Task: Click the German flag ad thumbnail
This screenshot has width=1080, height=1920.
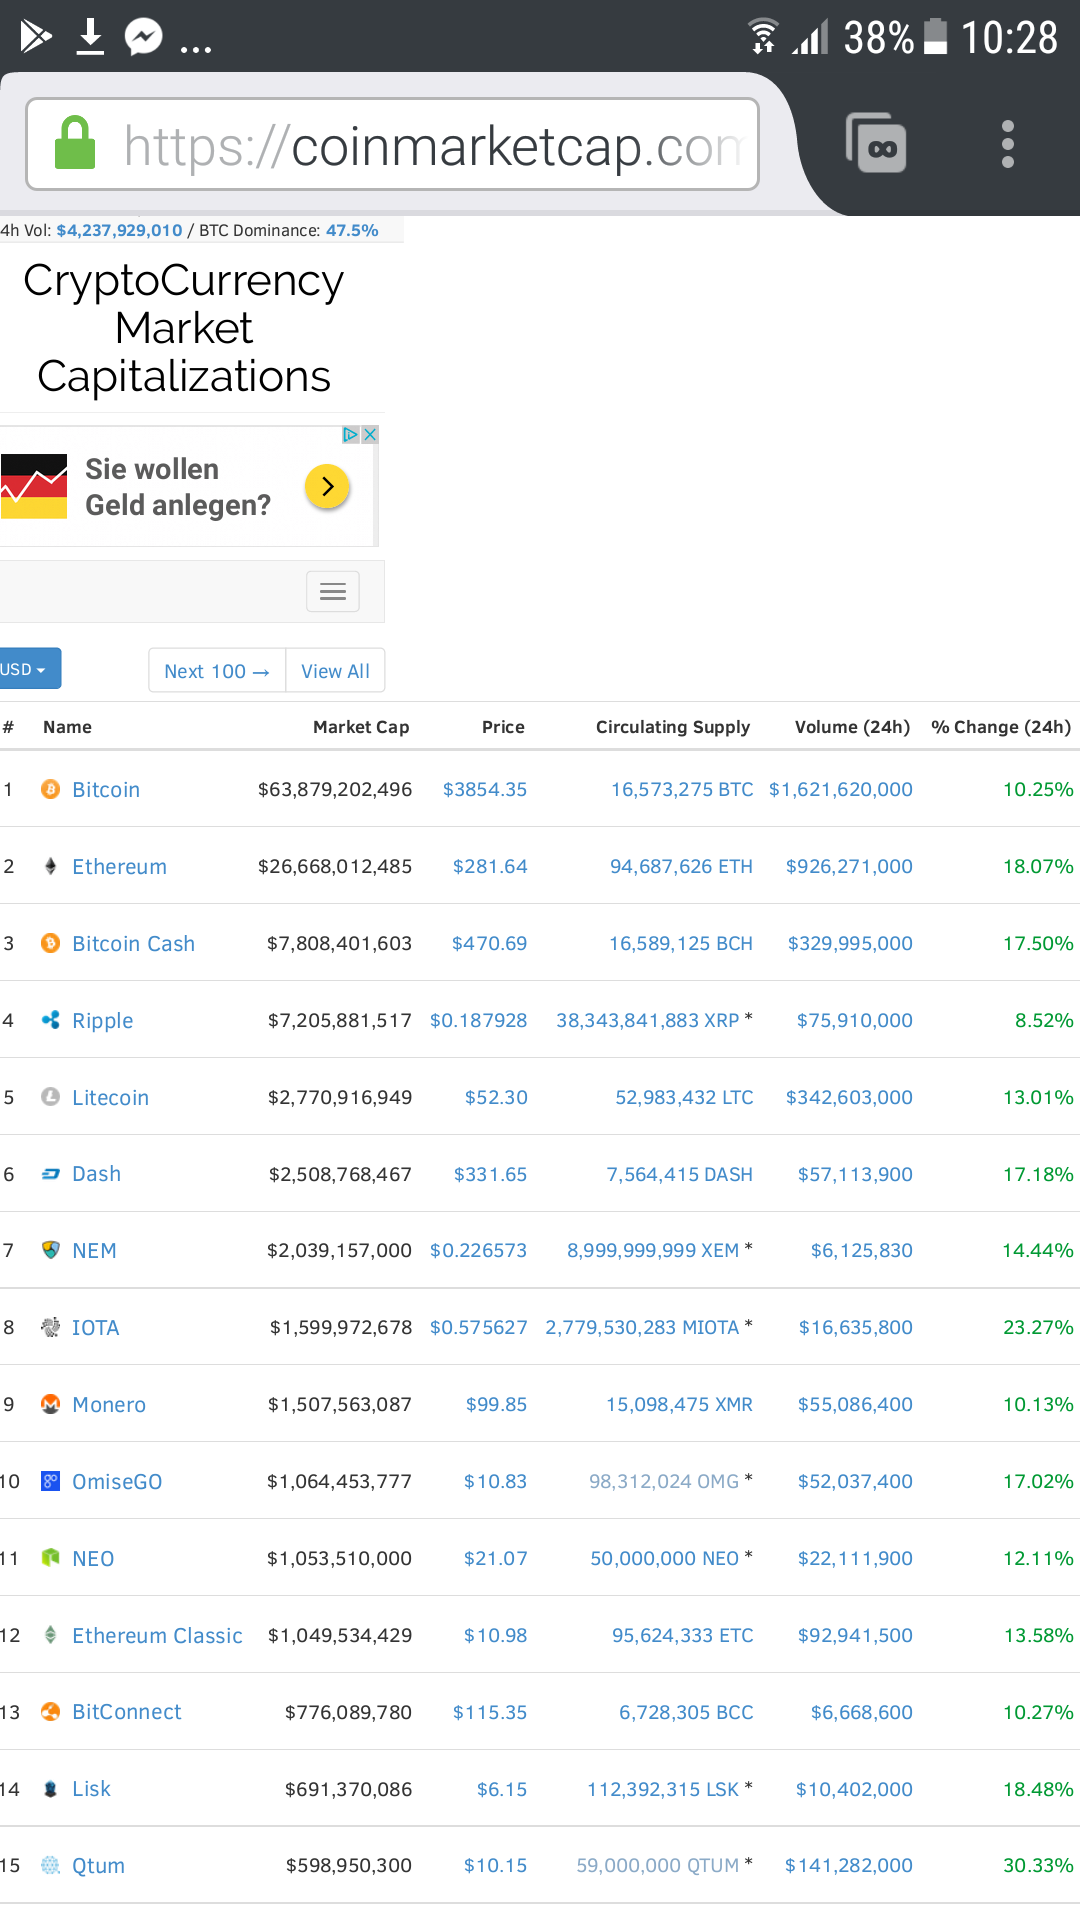Action: pos(34,487)
